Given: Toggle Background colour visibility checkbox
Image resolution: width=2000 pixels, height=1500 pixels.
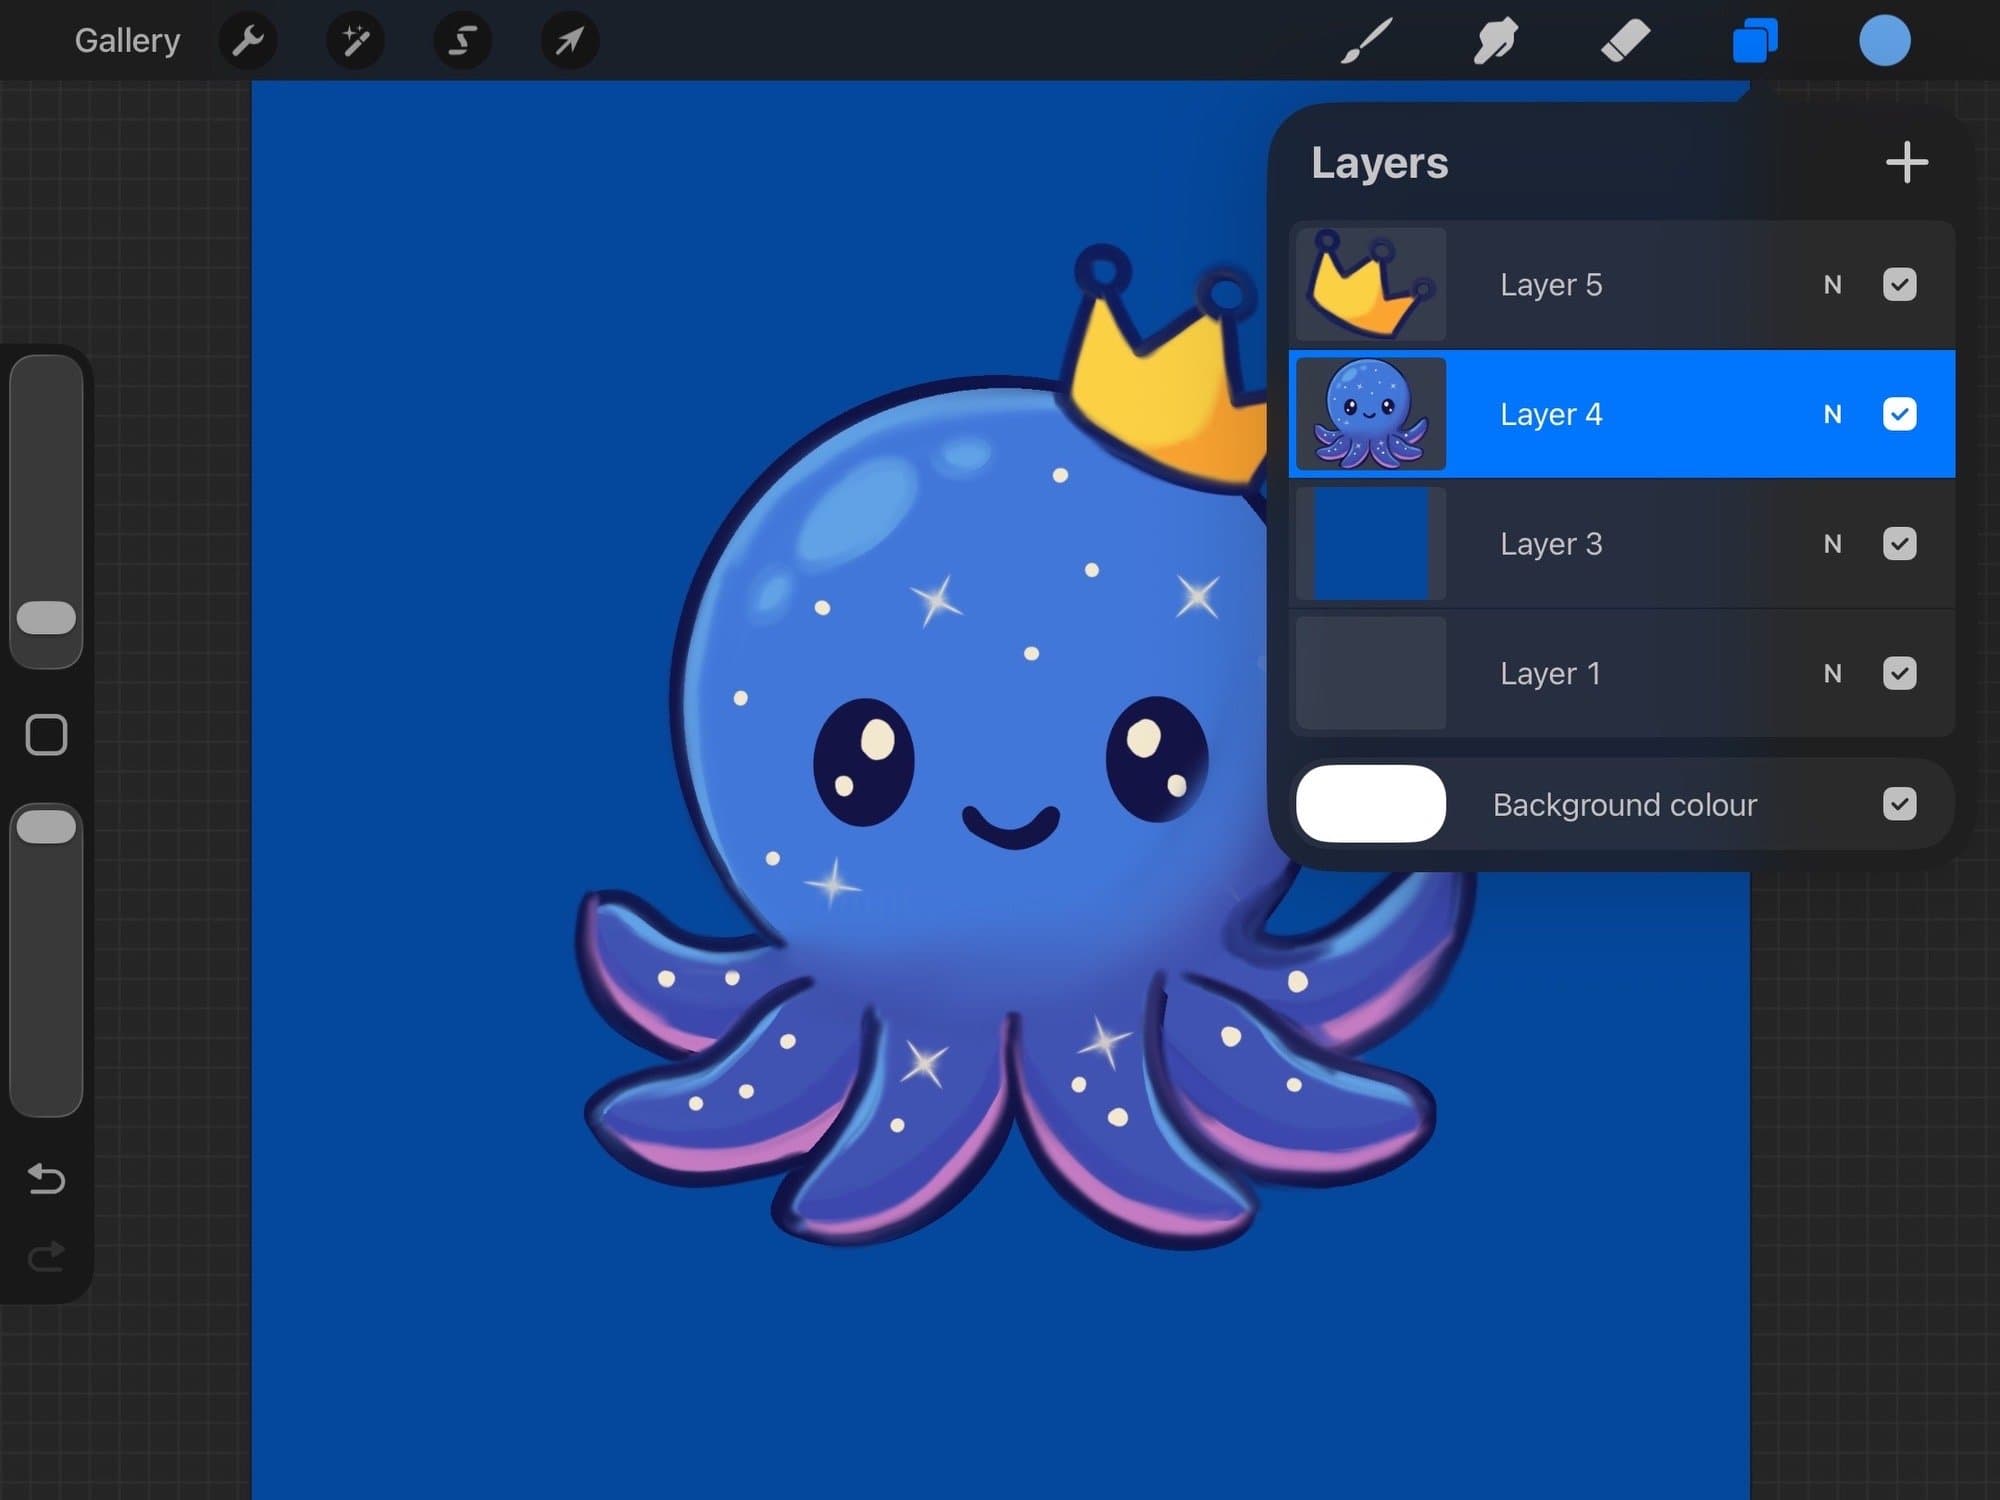Looking at the screenshot, I should tap(1899, 804).
